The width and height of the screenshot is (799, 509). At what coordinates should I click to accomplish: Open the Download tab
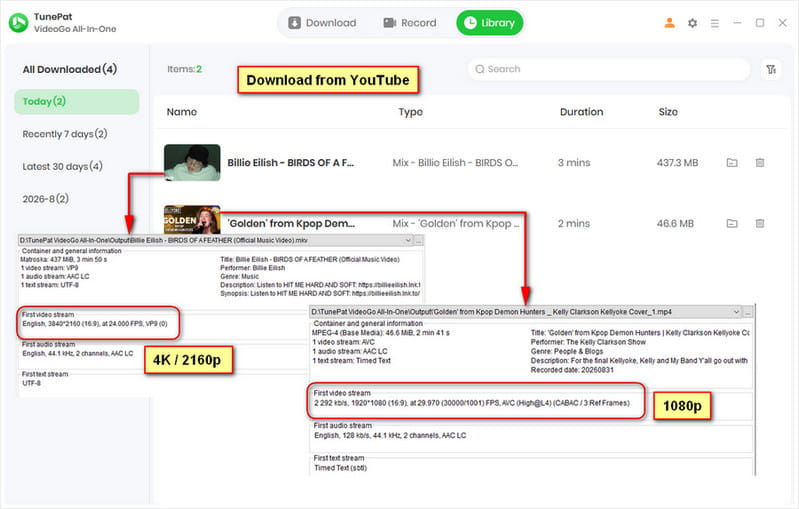point(322,23)
